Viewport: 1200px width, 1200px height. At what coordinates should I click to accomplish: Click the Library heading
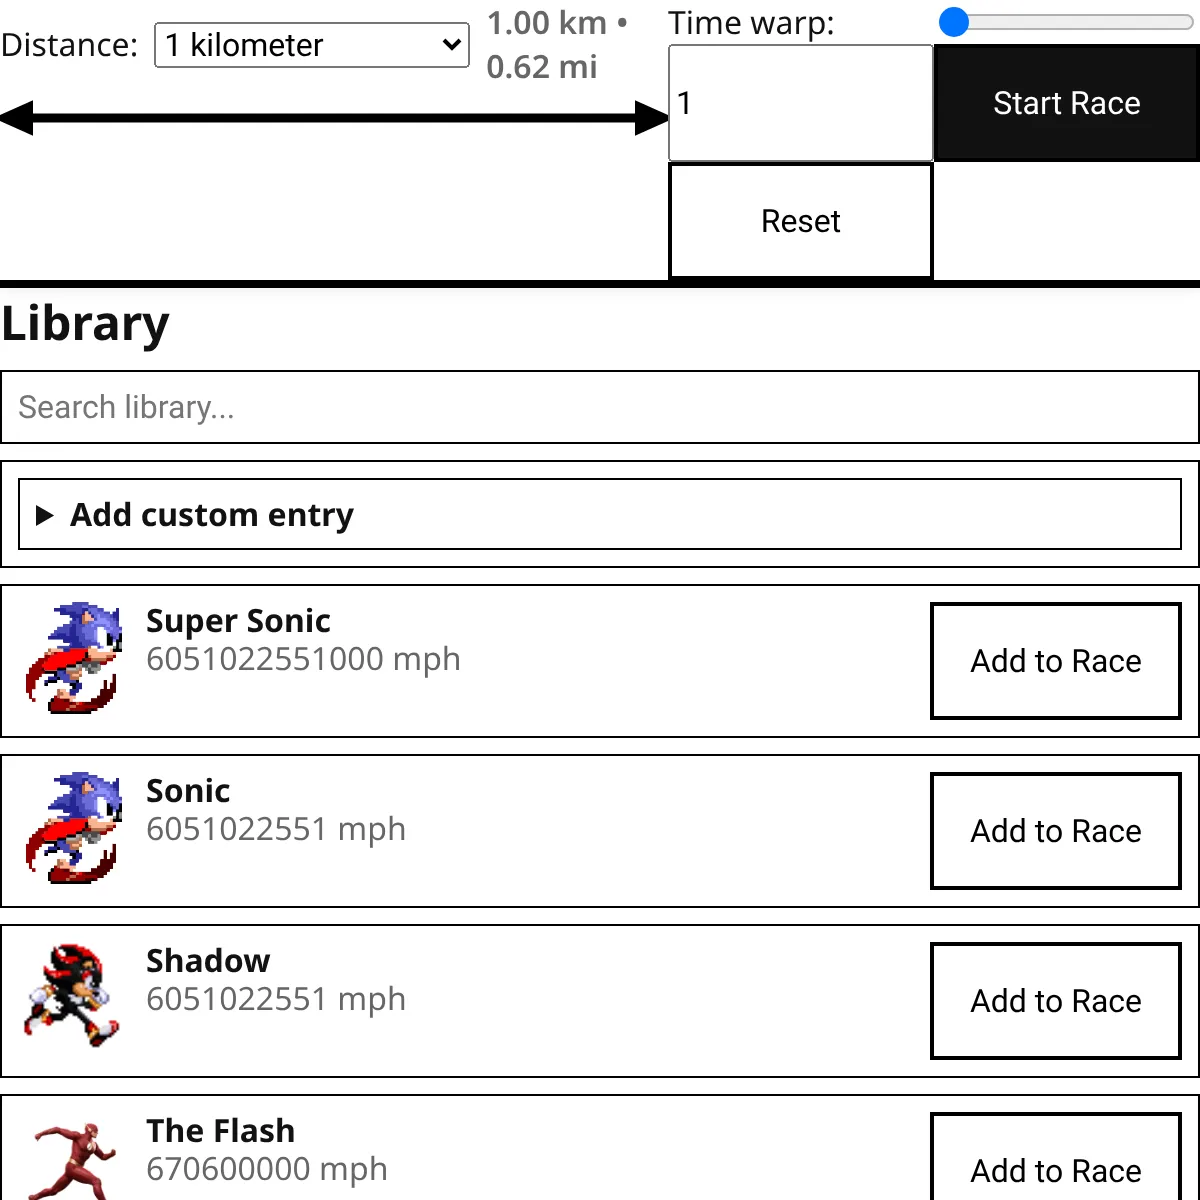click(x=86, y=325)
